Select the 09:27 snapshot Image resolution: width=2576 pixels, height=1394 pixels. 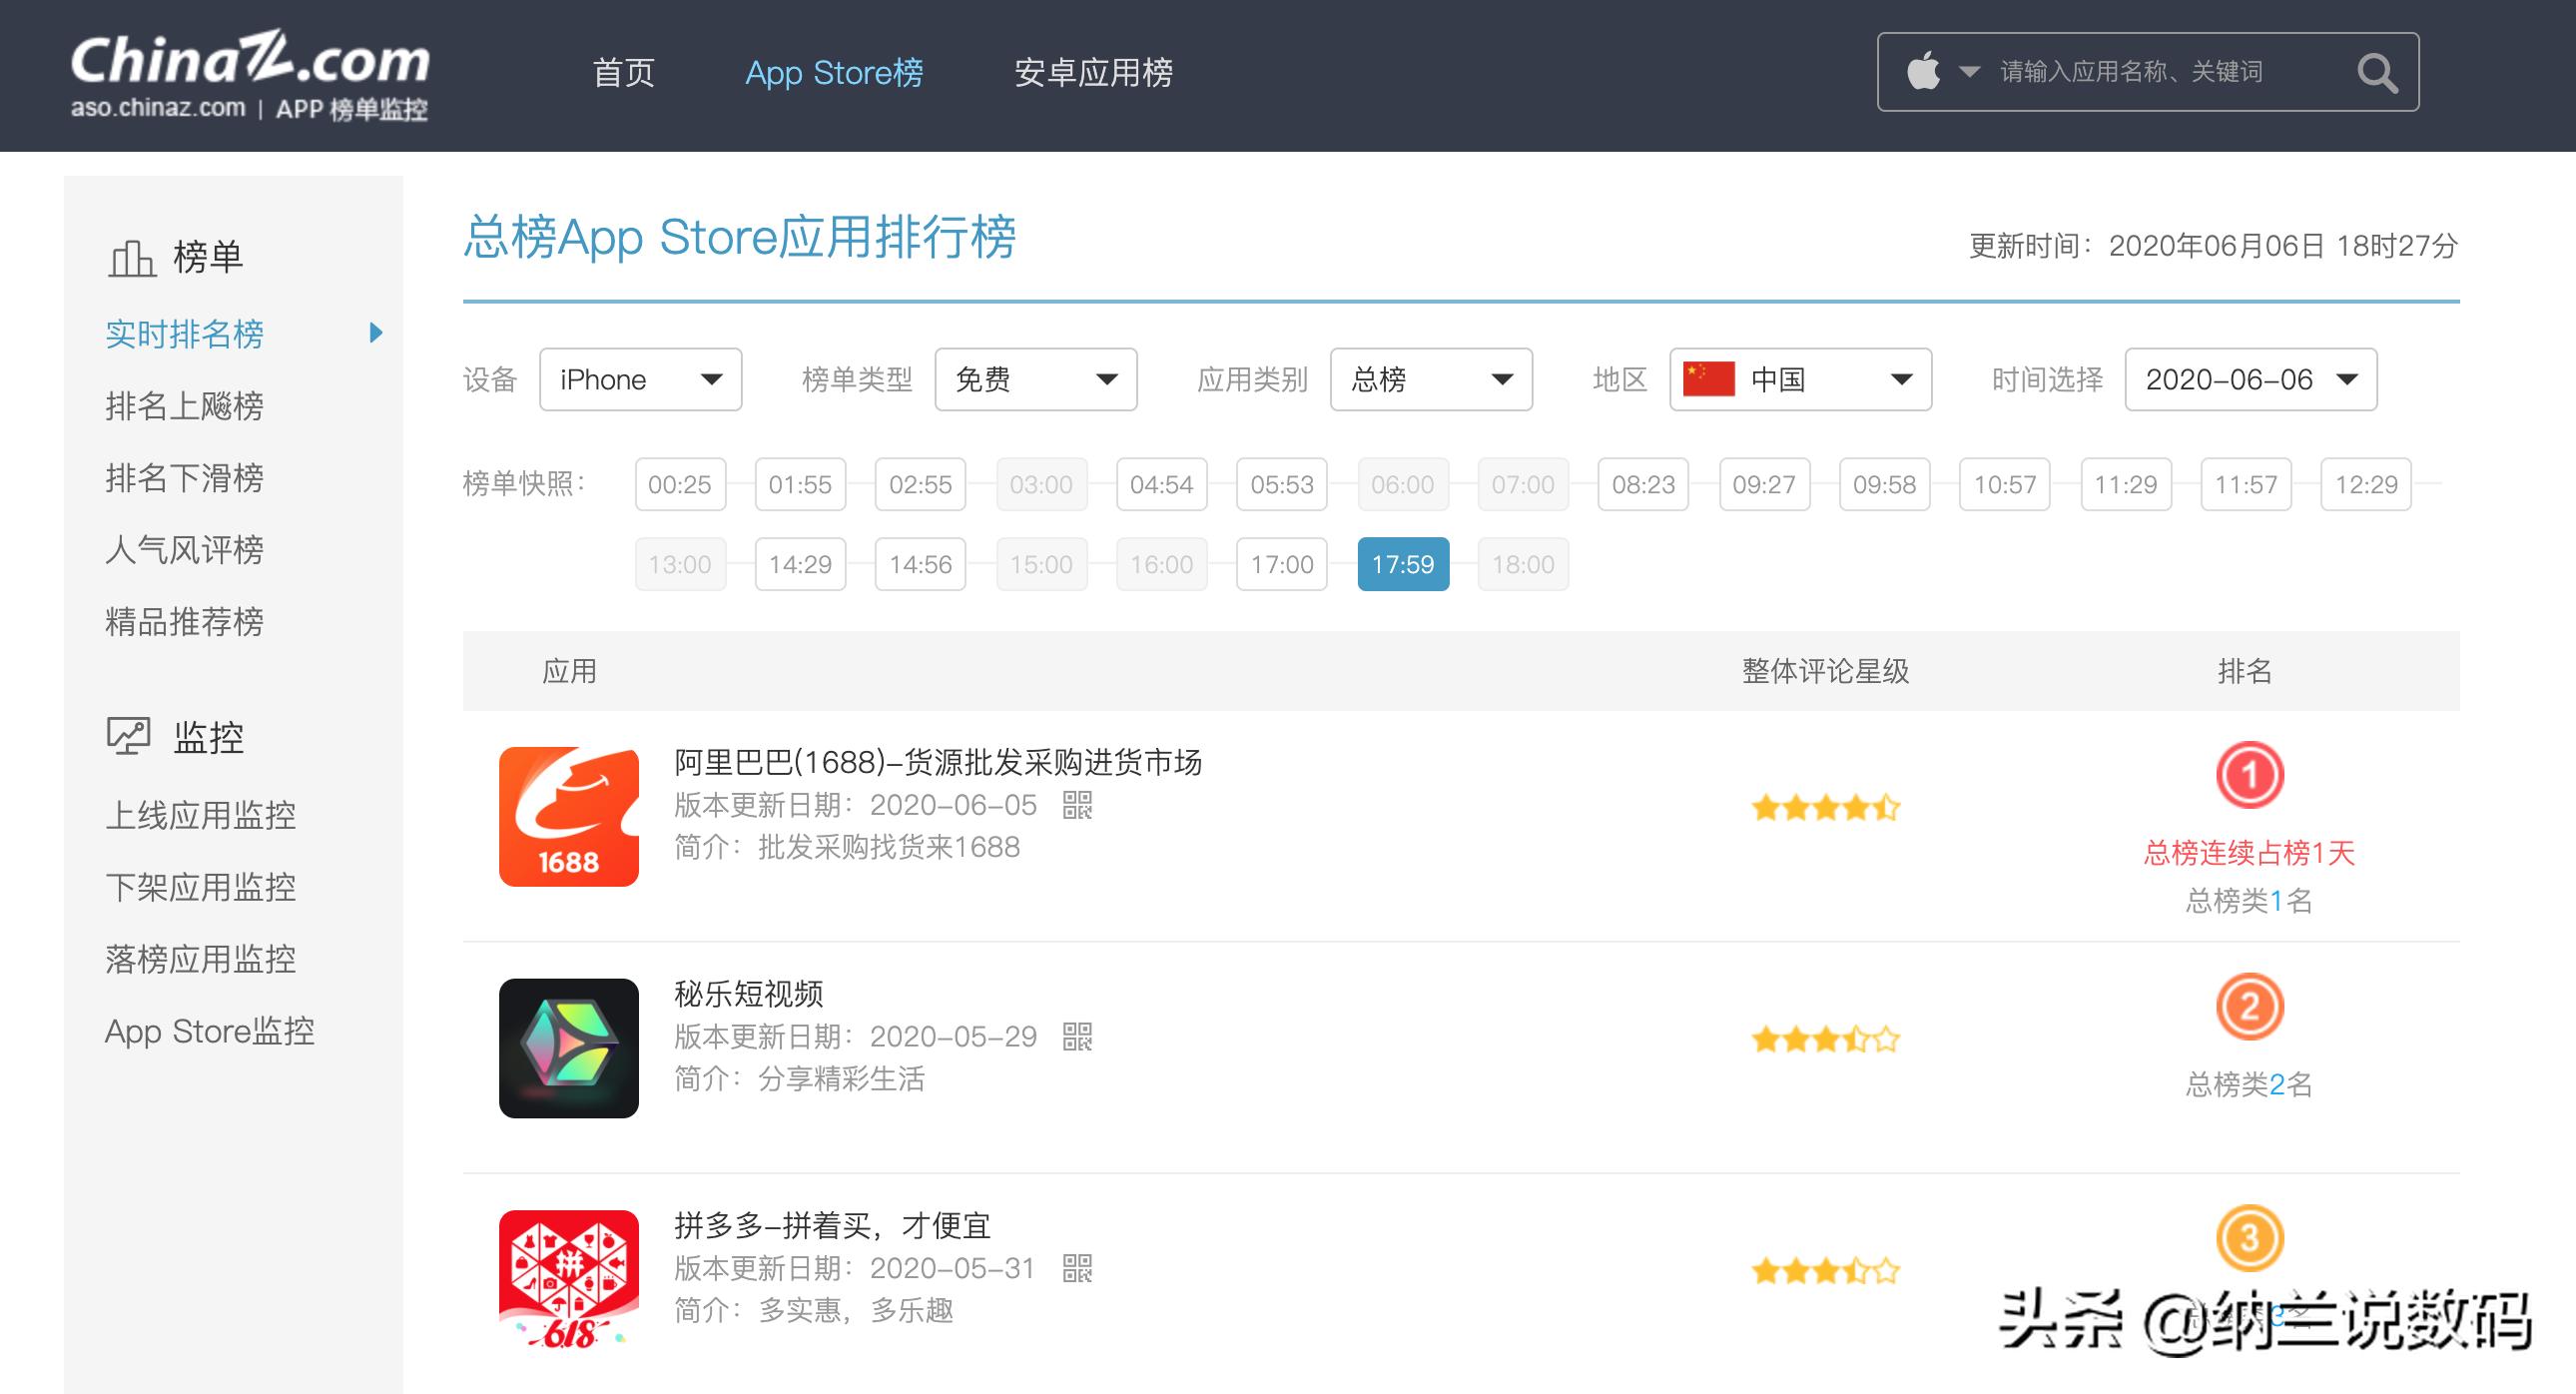pos(1764,484)
